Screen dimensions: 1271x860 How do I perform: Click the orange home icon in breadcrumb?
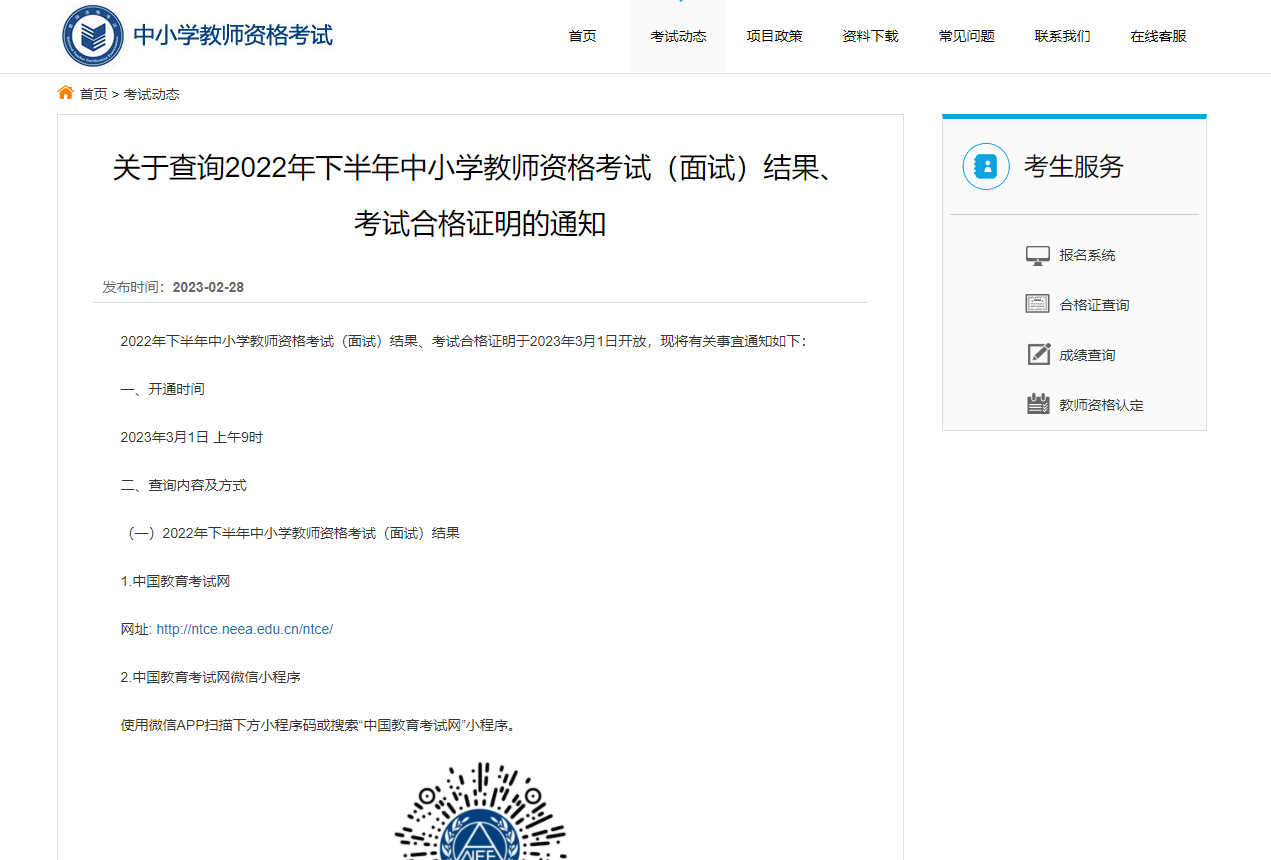pos(66,93)
